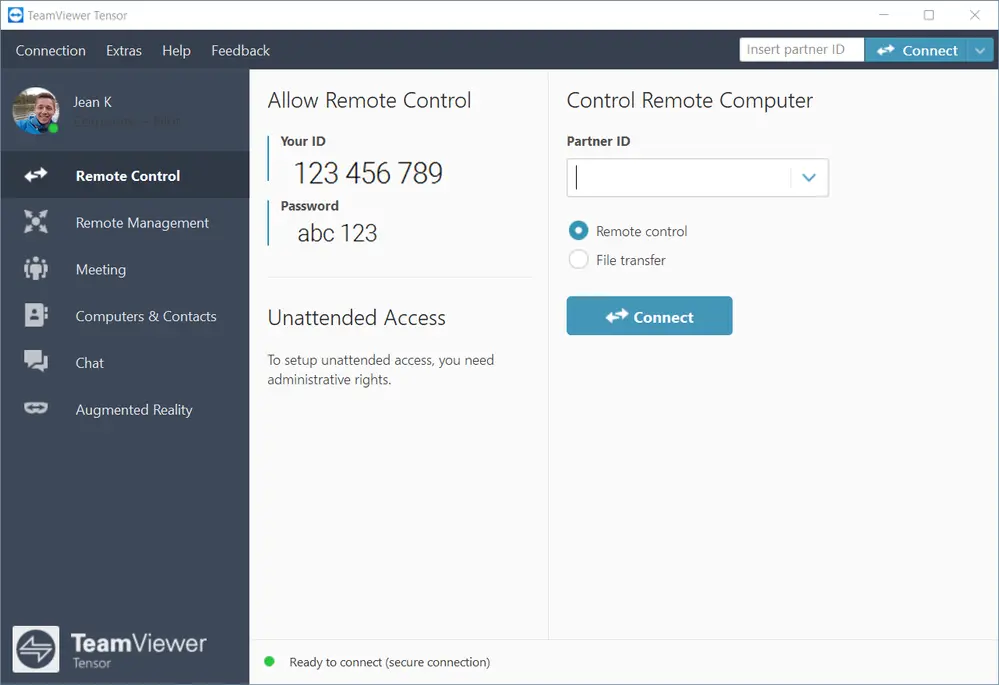Click the Remote Control arrows icon in sidebar
Image resolution: width=999 pixels, height=685 pixels.
36,175
